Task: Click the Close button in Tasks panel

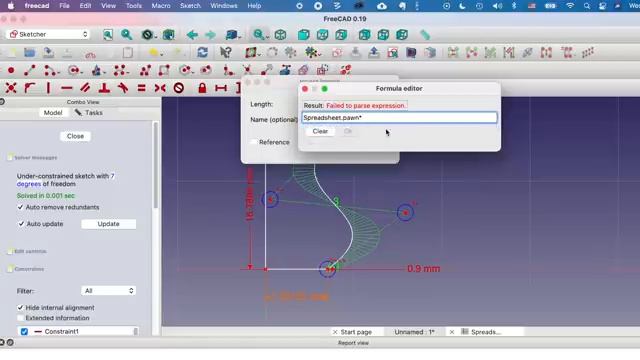Action: (76, 136)
